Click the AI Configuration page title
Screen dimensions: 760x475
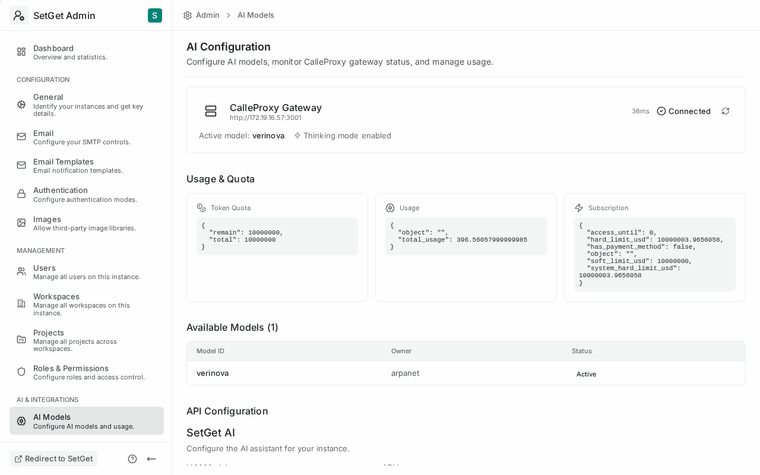coord(229,47)
